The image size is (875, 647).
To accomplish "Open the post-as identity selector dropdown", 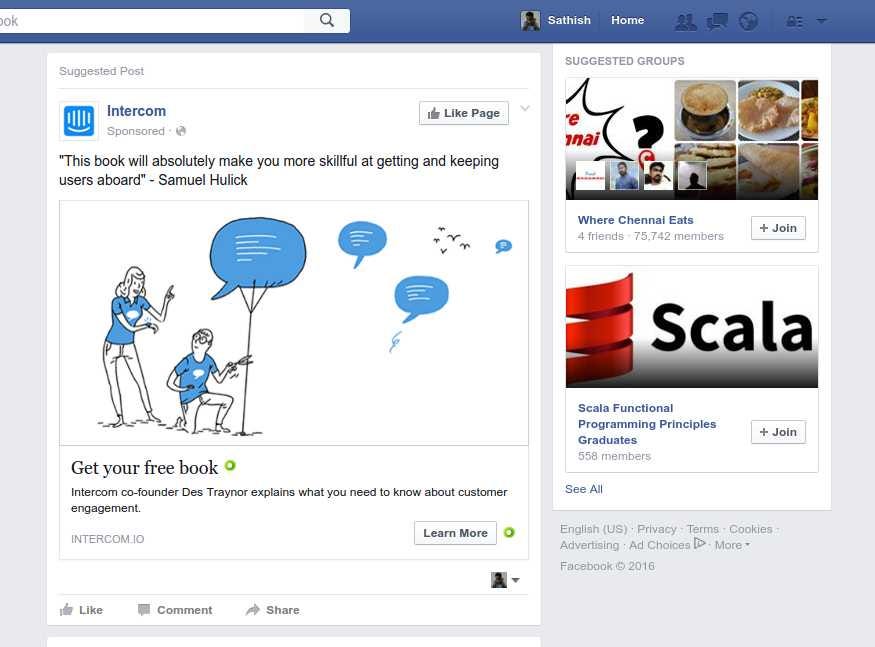I will [505, 580].
